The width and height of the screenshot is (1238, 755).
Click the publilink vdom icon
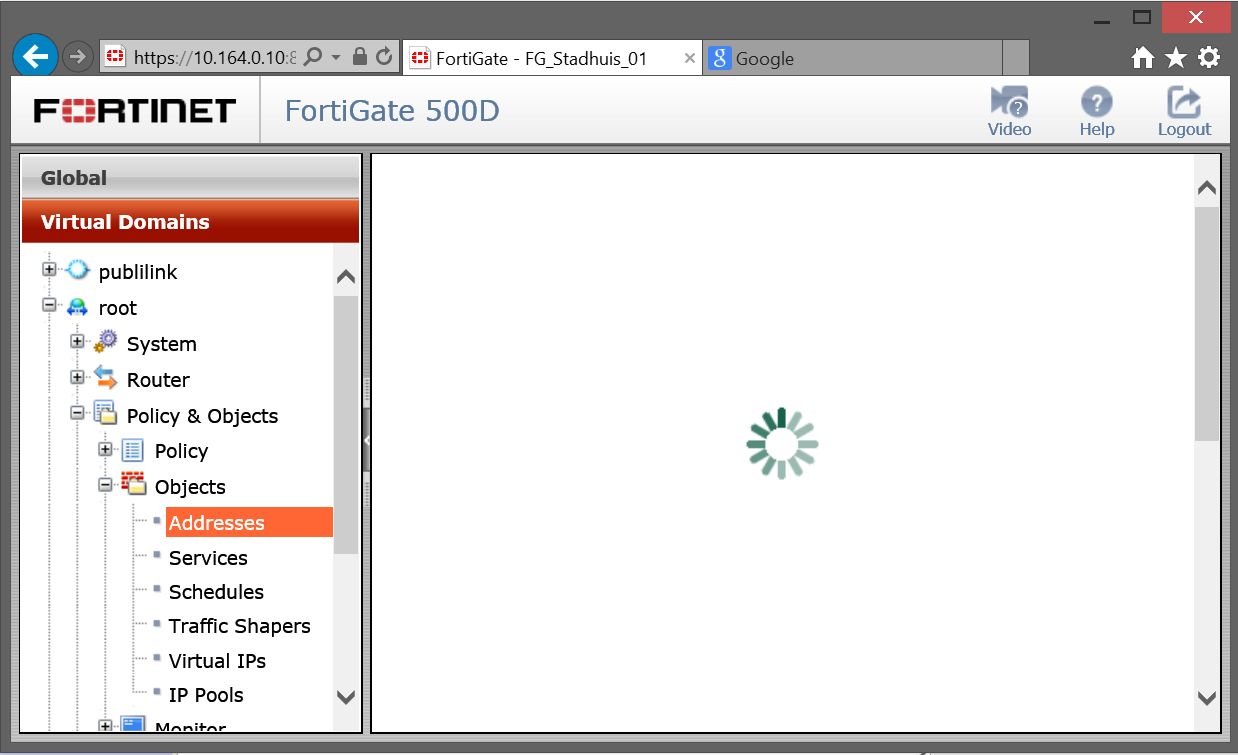point(77,270)
